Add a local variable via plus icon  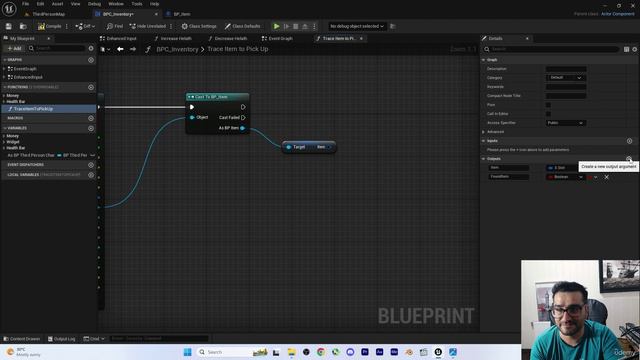(x=91, y=175)
